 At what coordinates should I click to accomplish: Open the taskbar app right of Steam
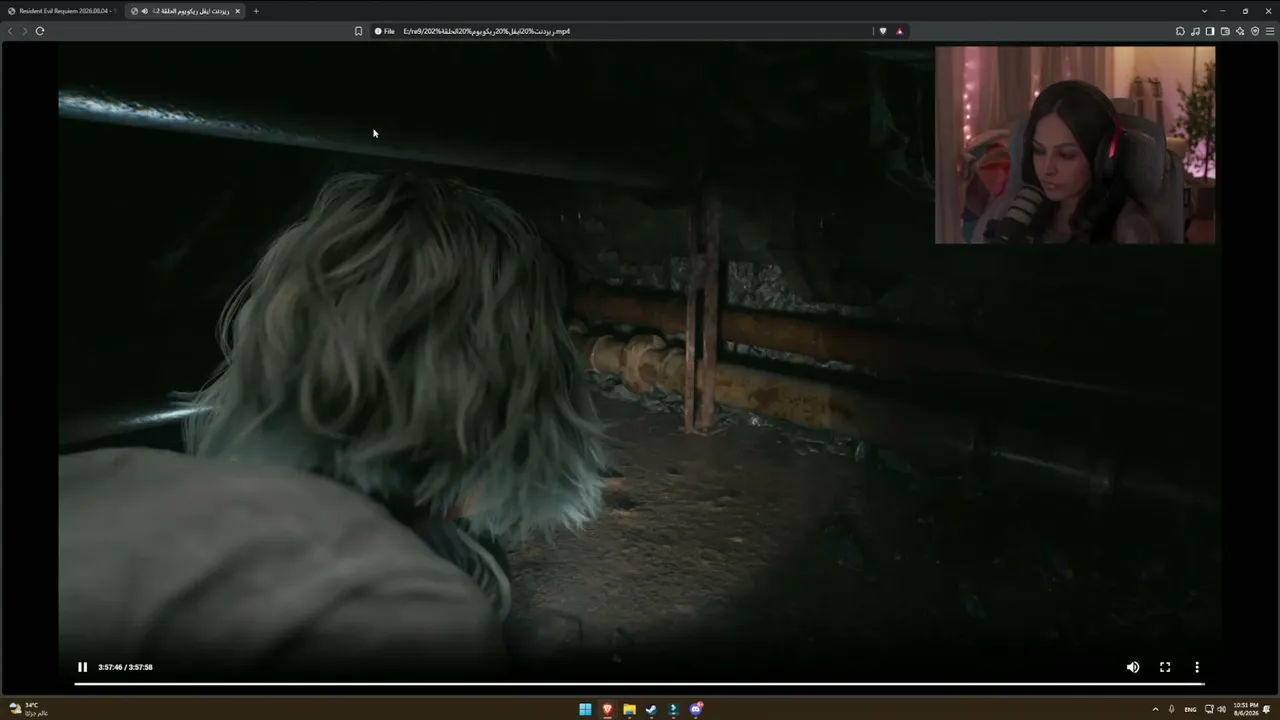point(673,709)
